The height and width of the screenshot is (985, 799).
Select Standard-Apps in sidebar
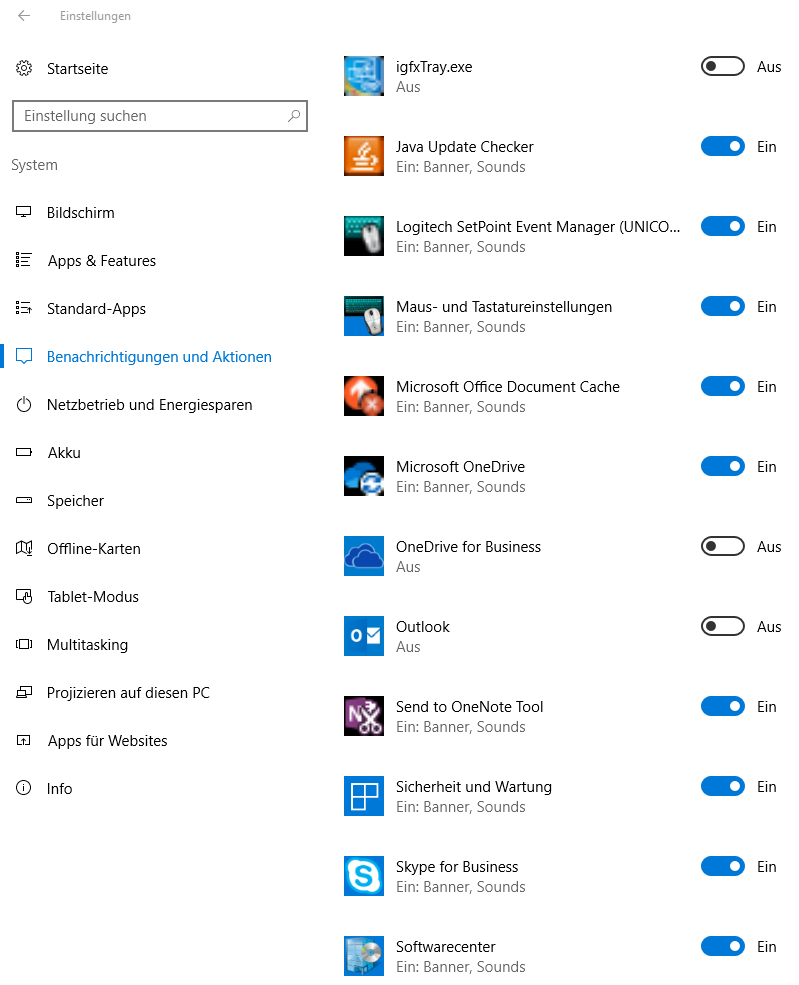click(96, 308)
